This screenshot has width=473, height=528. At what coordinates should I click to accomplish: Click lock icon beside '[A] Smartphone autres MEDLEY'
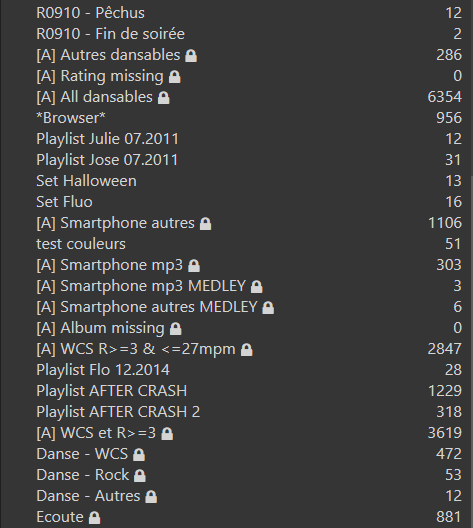click(268, 308)
